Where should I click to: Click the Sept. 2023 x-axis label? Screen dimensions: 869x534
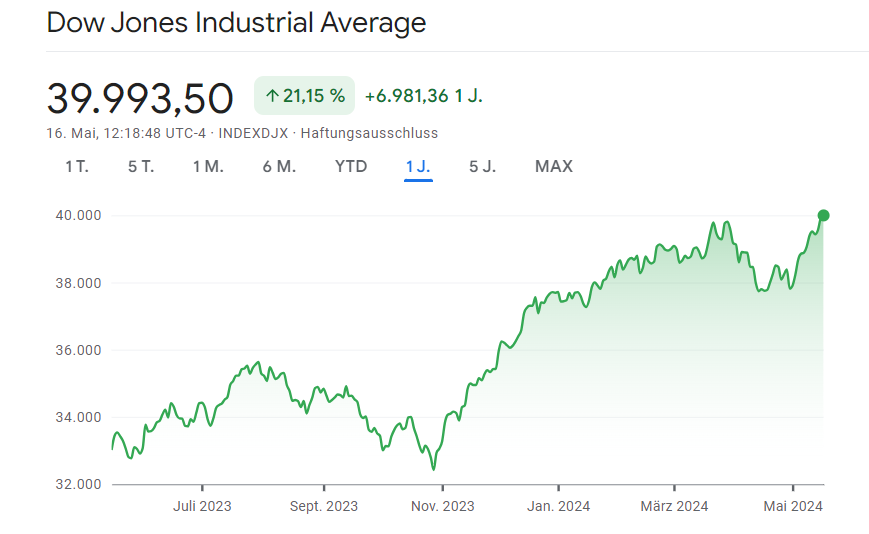click(x=324, y=506)
